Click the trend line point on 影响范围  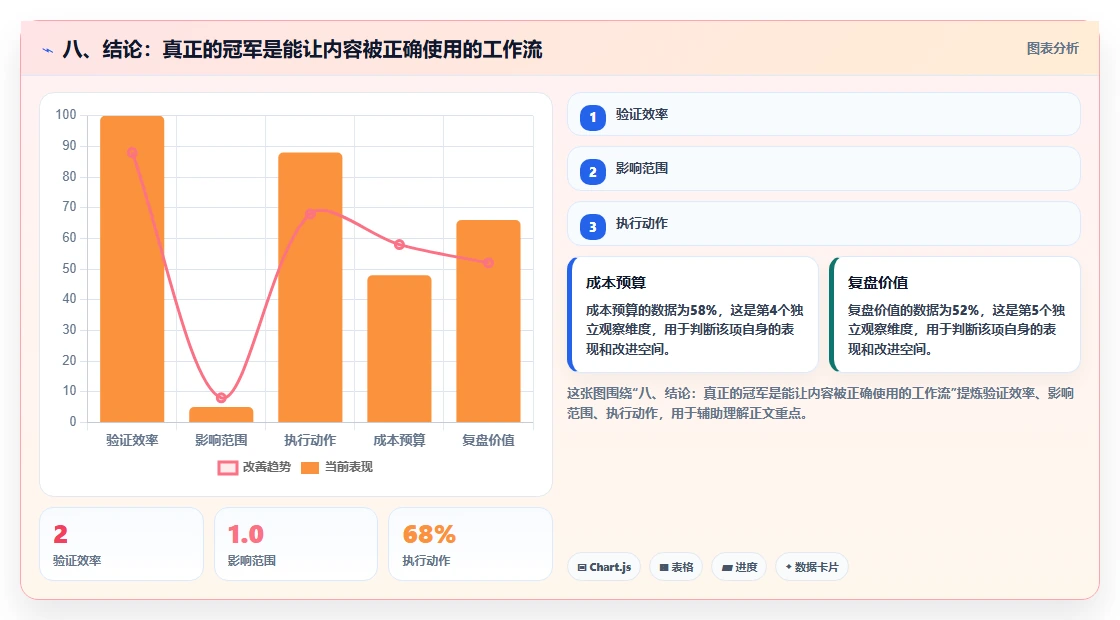221,398
